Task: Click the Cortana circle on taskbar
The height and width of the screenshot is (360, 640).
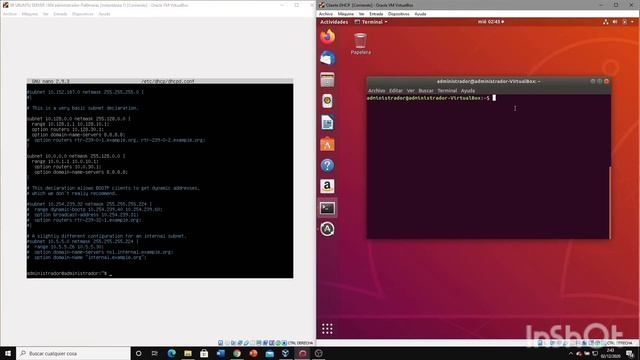Action: (x=138, y=353)
